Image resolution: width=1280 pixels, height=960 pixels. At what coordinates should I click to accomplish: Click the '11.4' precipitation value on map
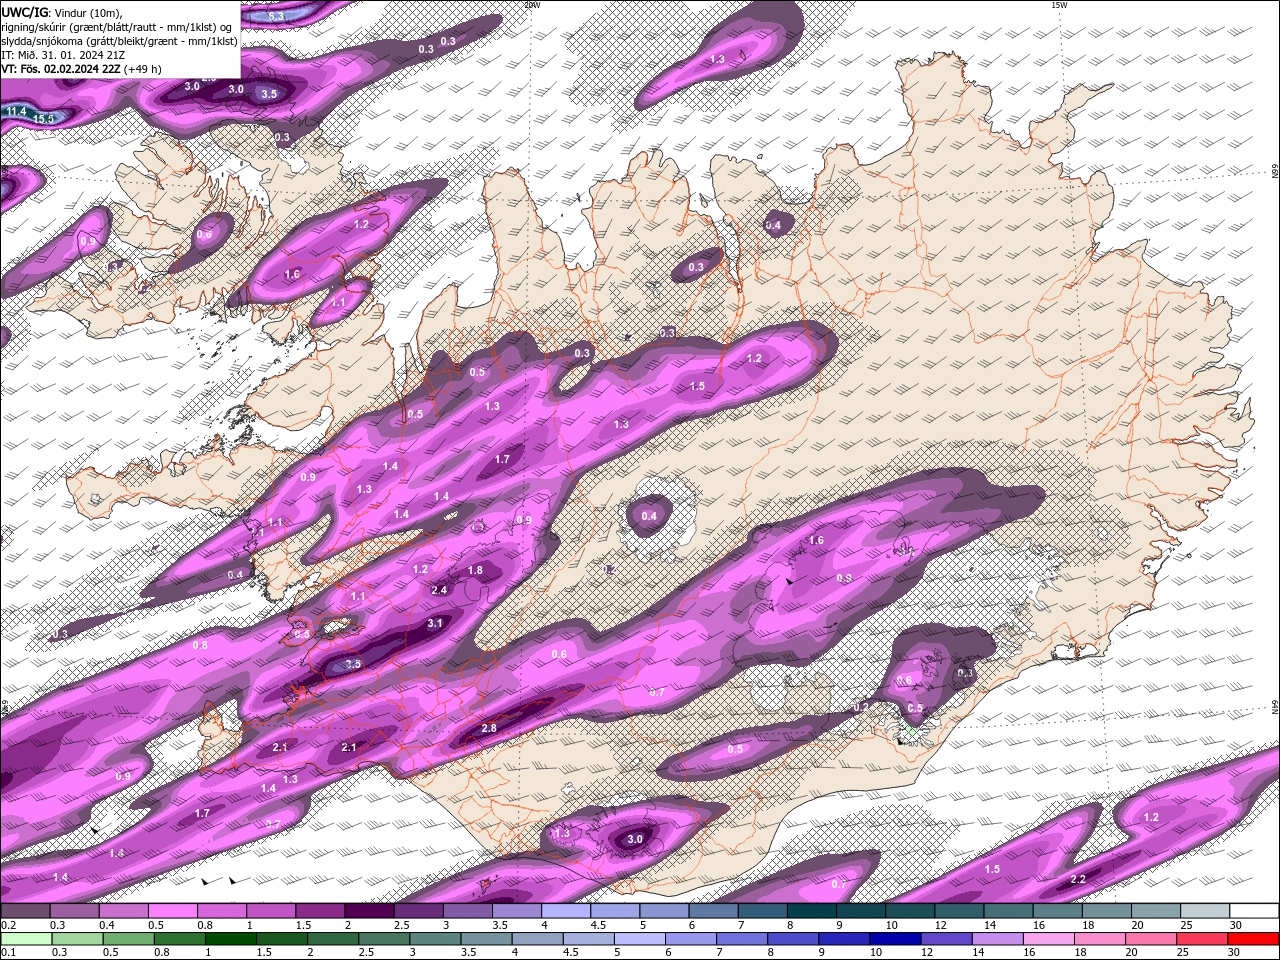16,111
